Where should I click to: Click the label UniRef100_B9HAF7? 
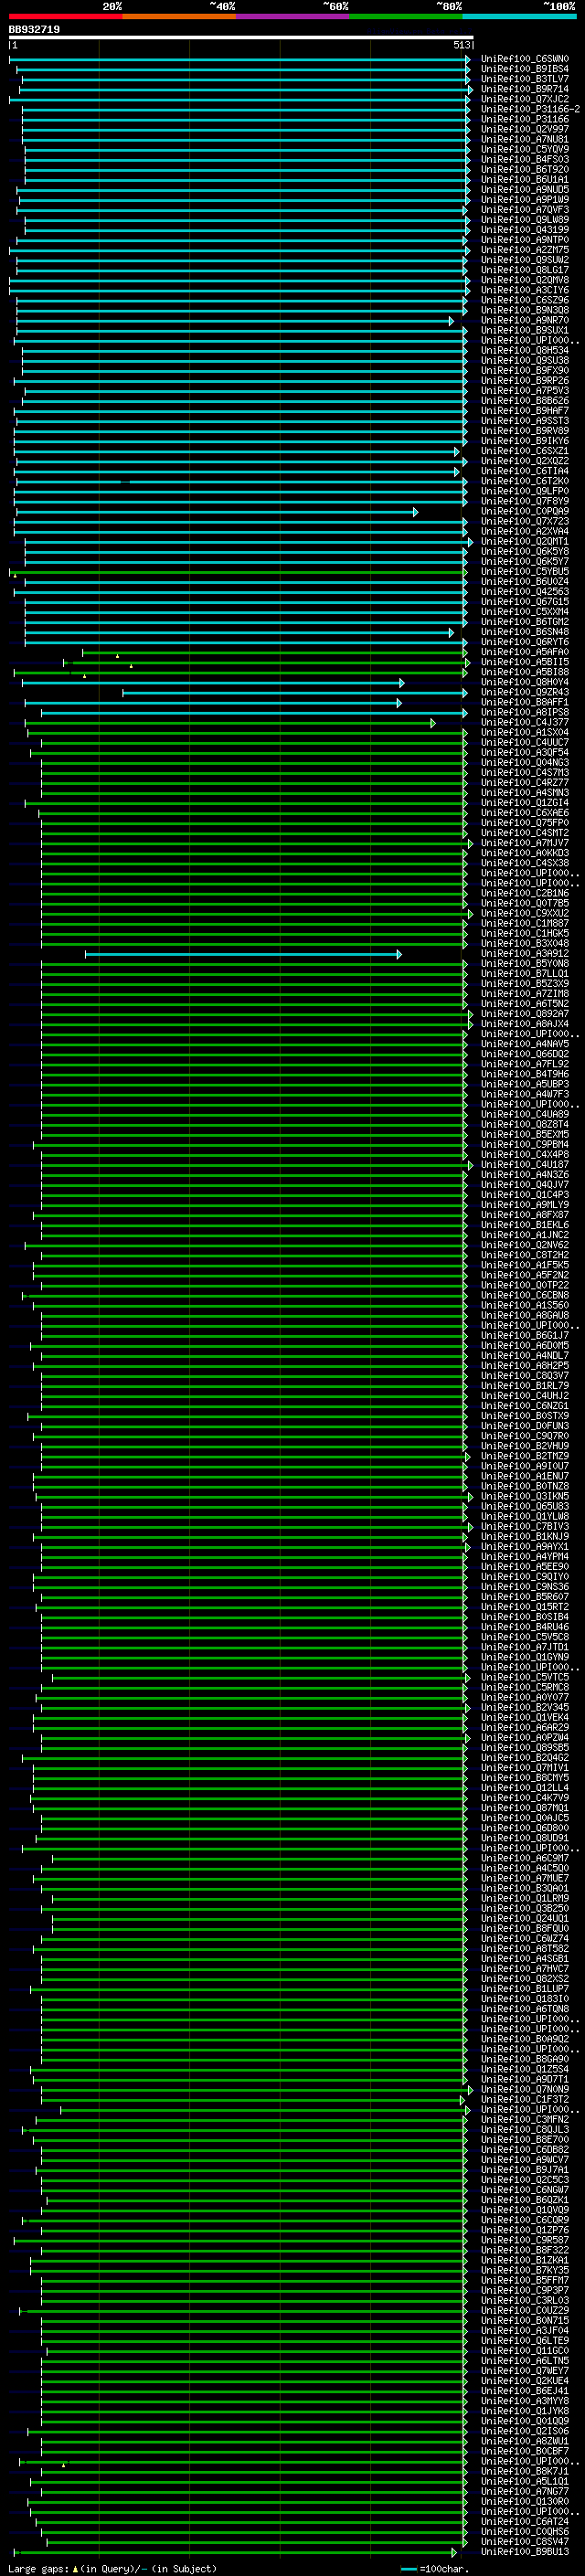[x=524, y=411]
